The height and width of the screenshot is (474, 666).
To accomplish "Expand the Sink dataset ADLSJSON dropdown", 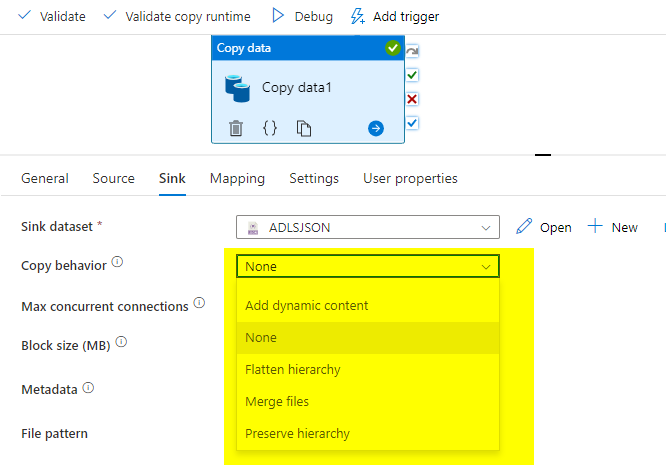I will 486,227.
